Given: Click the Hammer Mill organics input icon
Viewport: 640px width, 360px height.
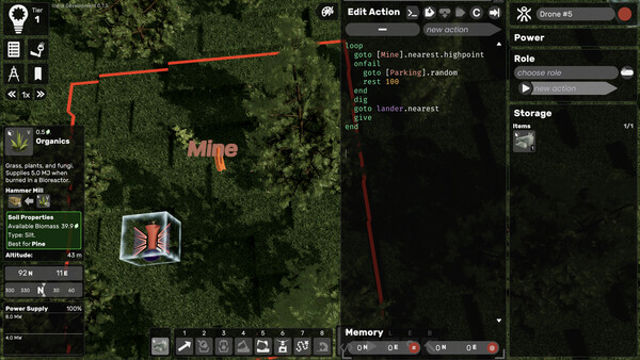Looking at the screenshot, I should point(43,201).
